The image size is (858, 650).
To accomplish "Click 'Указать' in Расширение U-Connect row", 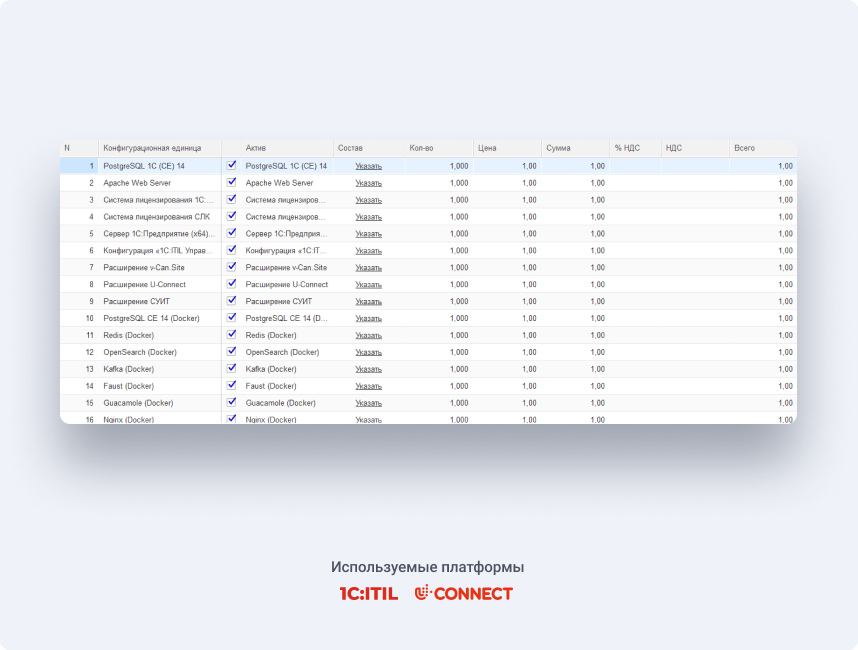I will pyautogui.click(x=368, y=285).
